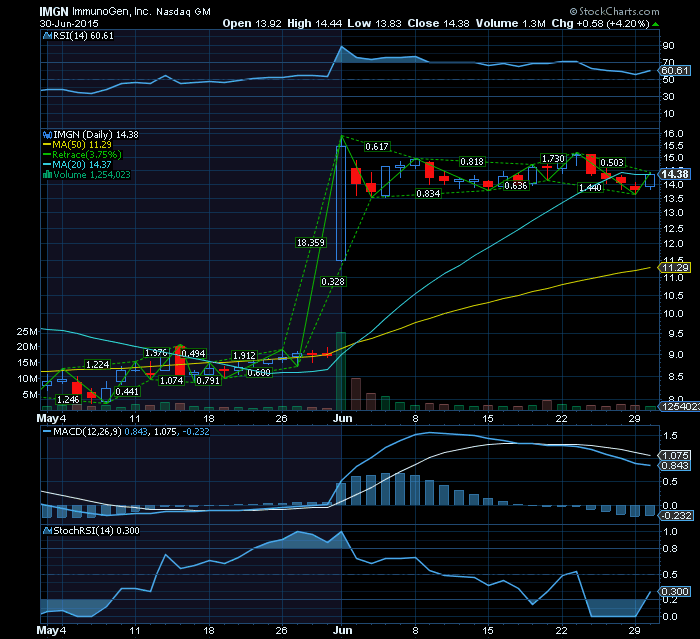This screenshot has width=700, height=639.
Task: Click the "Open 13.92" value in header
Action: pyautogui.click(x=252, y=24)
